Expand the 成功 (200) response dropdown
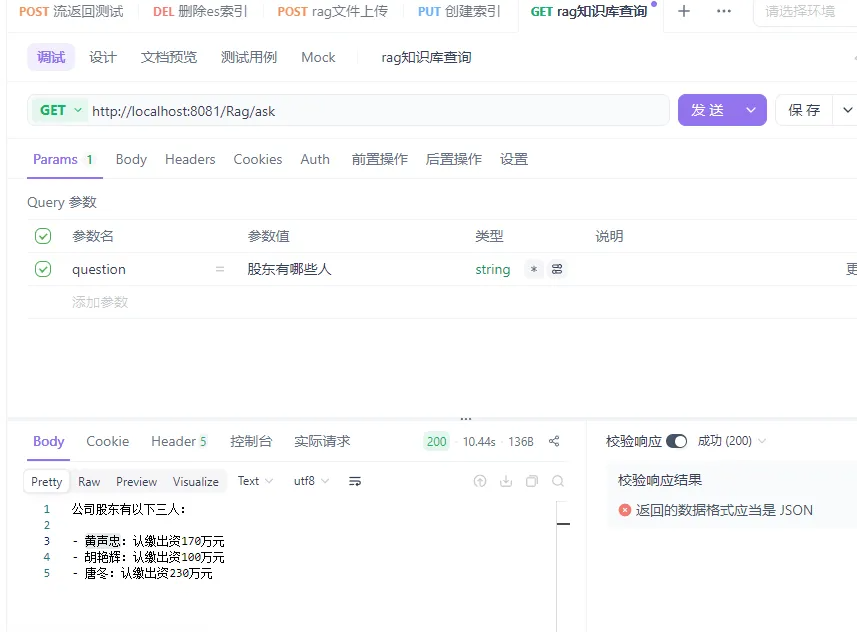The image size is (857, 632). [x=732, y=441]
